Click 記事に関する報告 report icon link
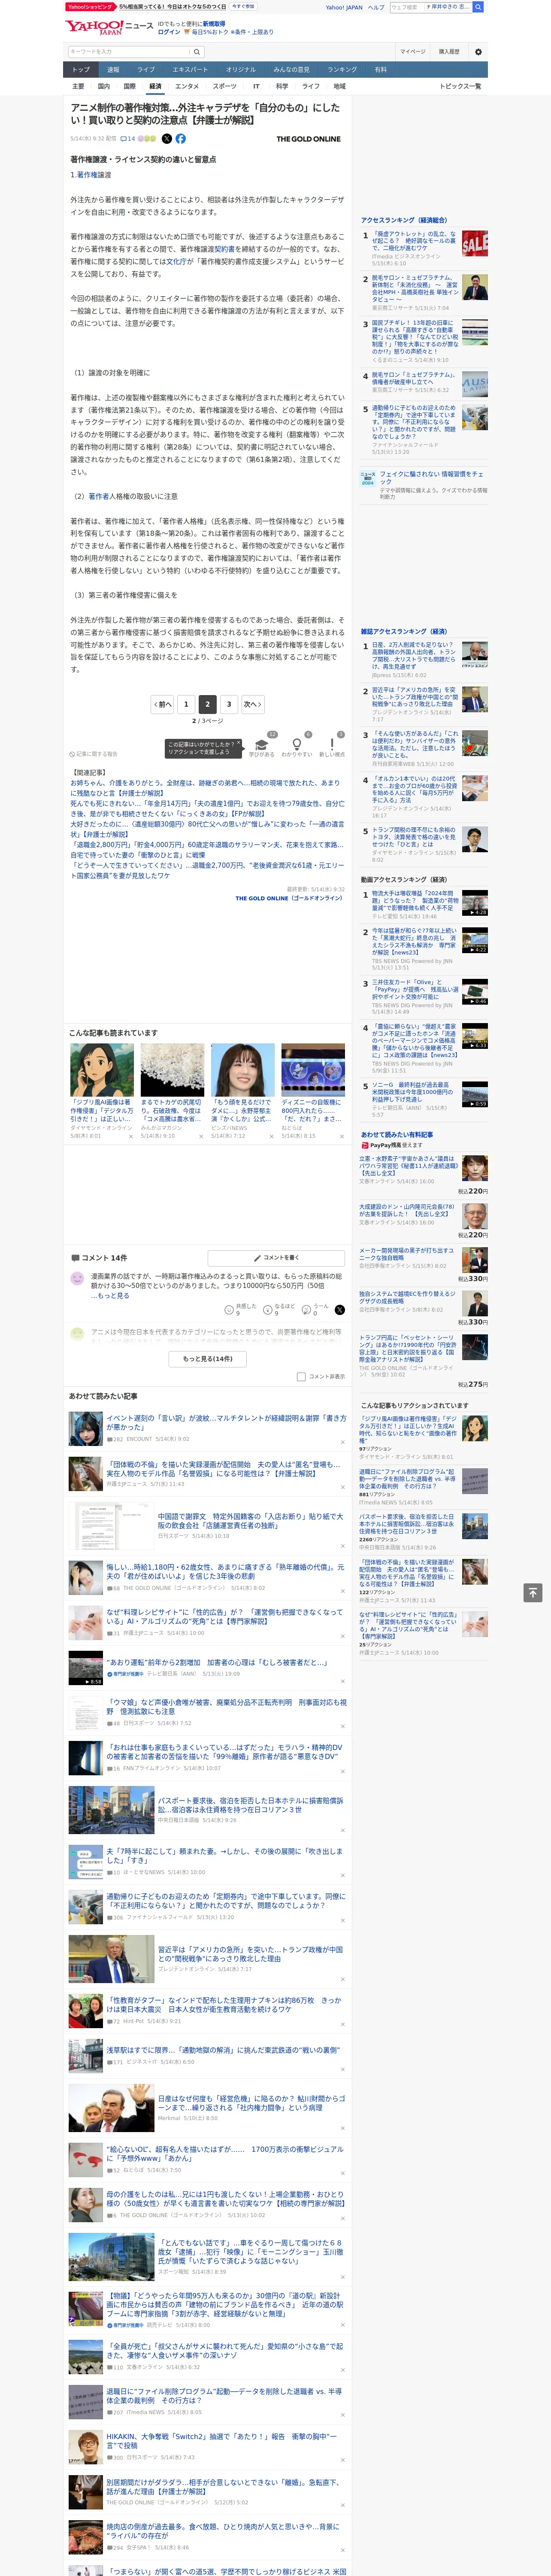551x2576 pixels. tap(93, 754)
